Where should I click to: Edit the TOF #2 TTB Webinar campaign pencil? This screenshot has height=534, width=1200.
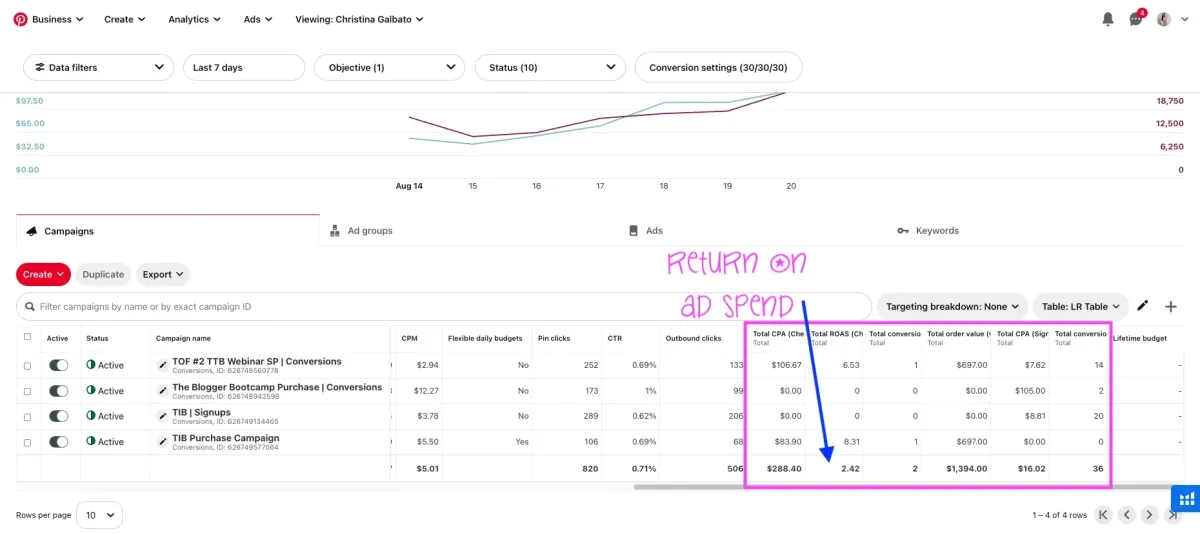pyautogui.click(x=163, y=365)
